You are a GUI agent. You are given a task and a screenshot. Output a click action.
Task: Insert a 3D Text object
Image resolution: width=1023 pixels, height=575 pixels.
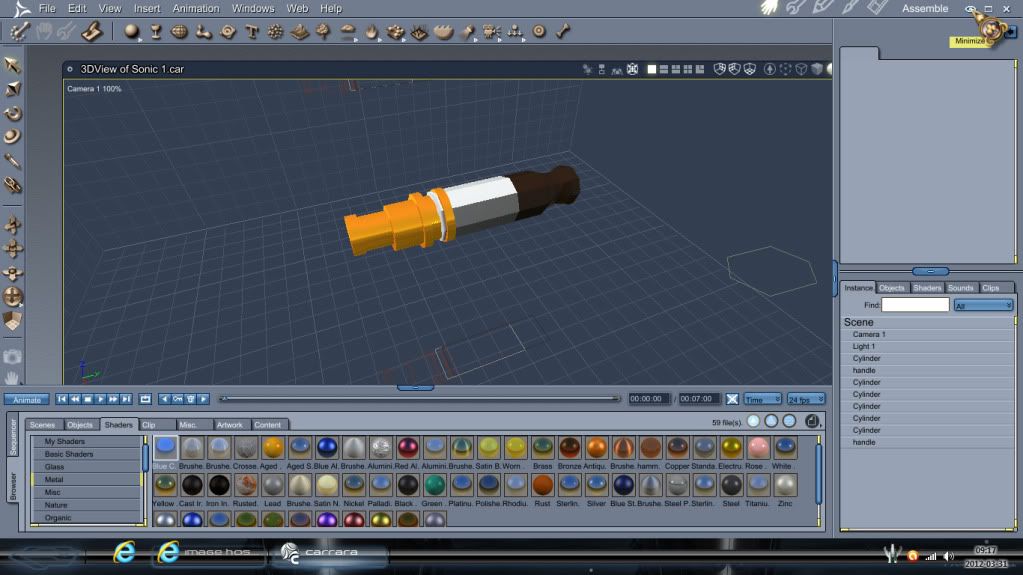(252, 31)
